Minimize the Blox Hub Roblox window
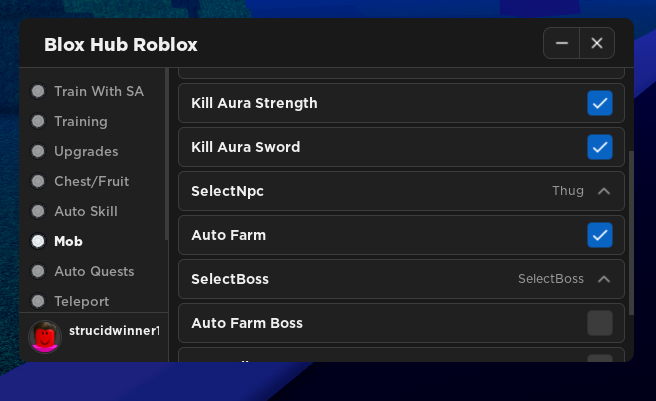 click(x=561, y=43)
